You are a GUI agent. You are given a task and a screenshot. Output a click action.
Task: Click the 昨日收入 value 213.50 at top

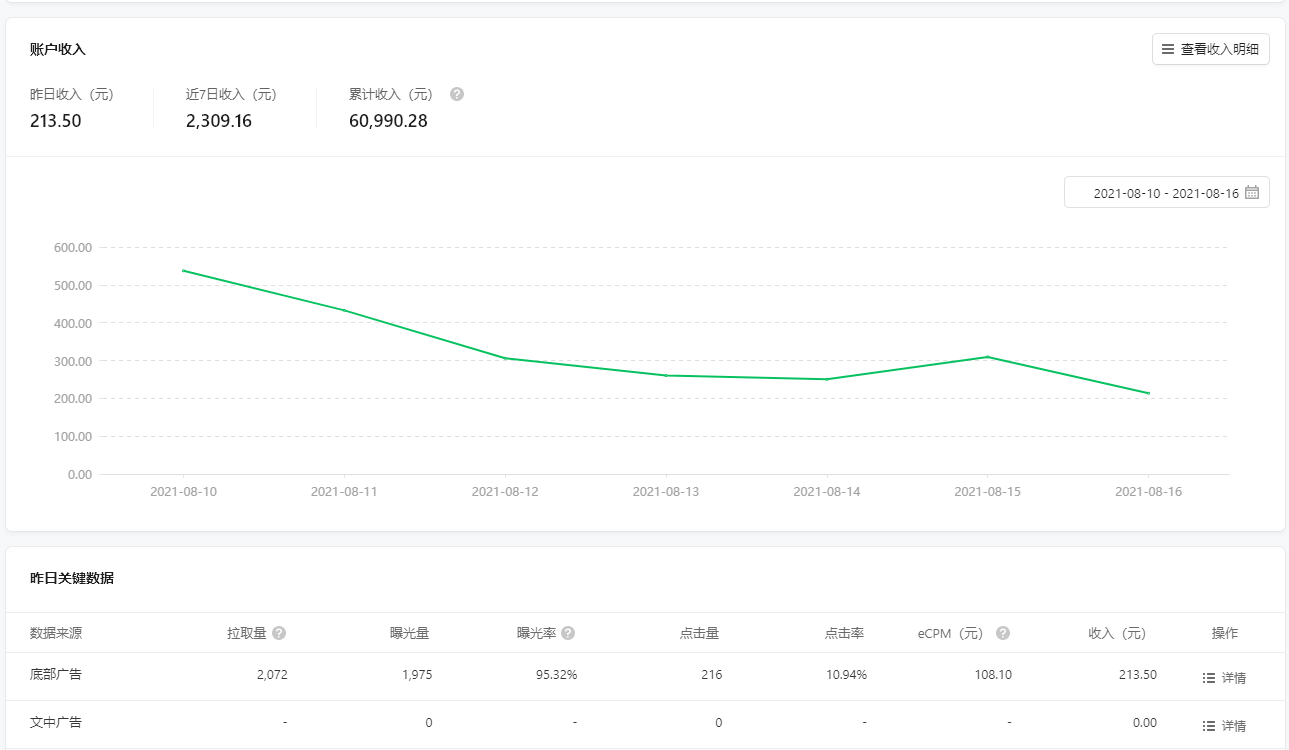pyautogui.click(x=56, y=121)
